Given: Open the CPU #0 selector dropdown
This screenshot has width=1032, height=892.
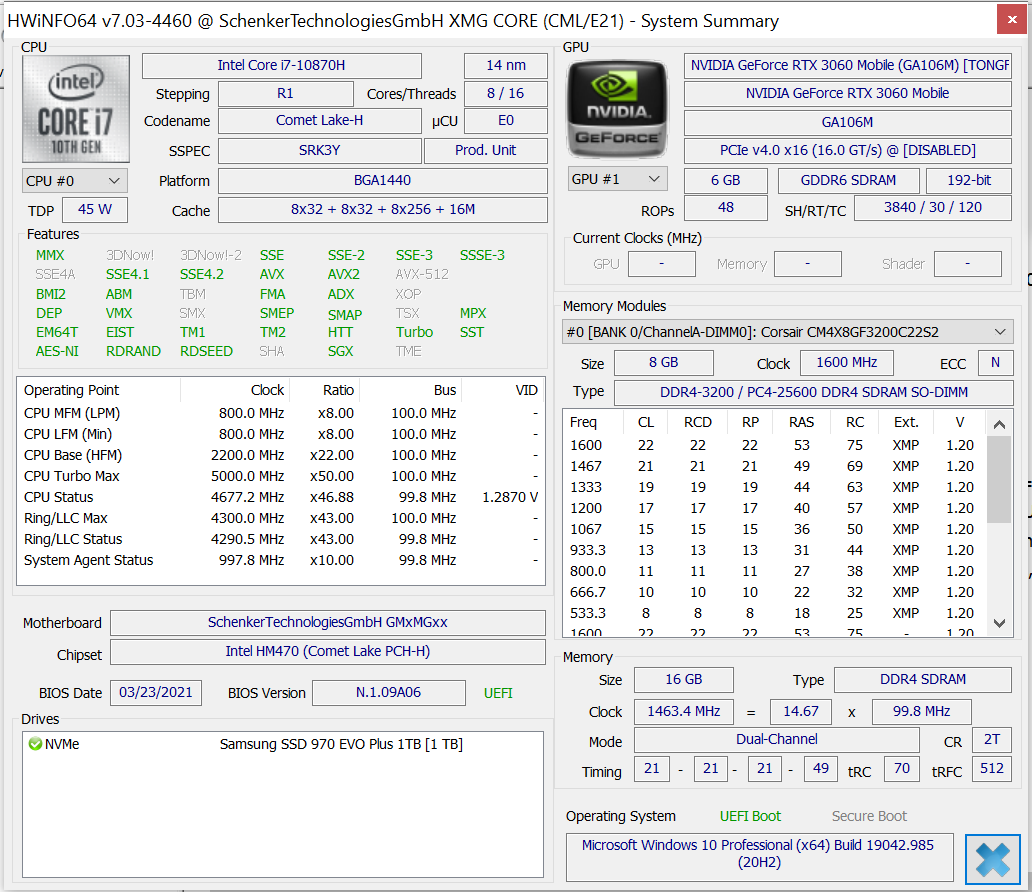Looking at the screenshot, I should click(74, 180).
